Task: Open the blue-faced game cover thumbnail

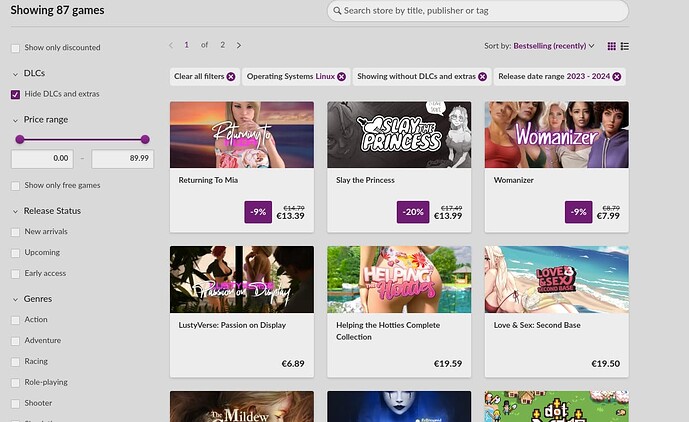Action: click(x=399, y=407)
